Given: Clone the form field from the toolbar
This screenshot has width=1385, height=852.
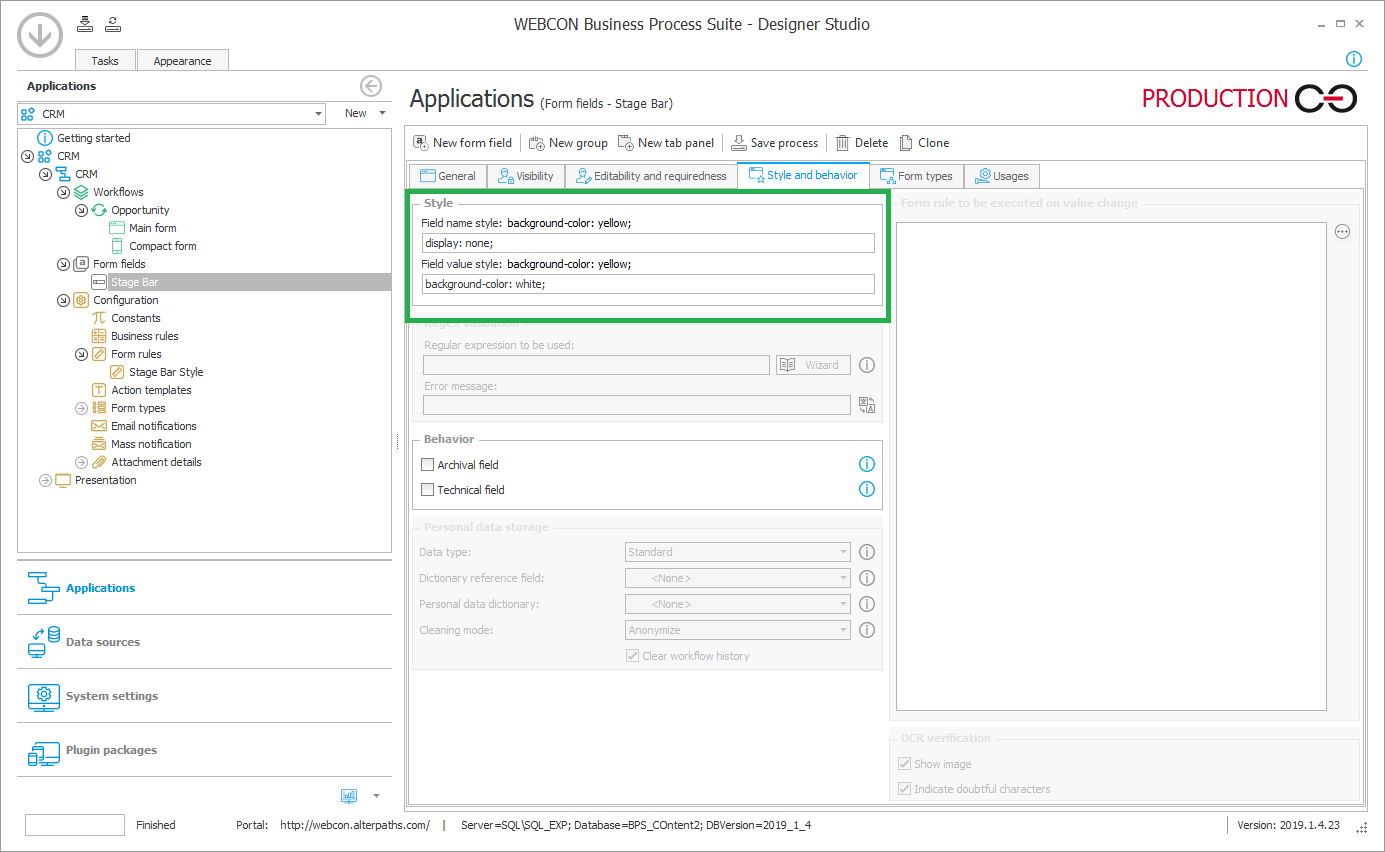Looking at the screenshot, I should coord(924,143).
